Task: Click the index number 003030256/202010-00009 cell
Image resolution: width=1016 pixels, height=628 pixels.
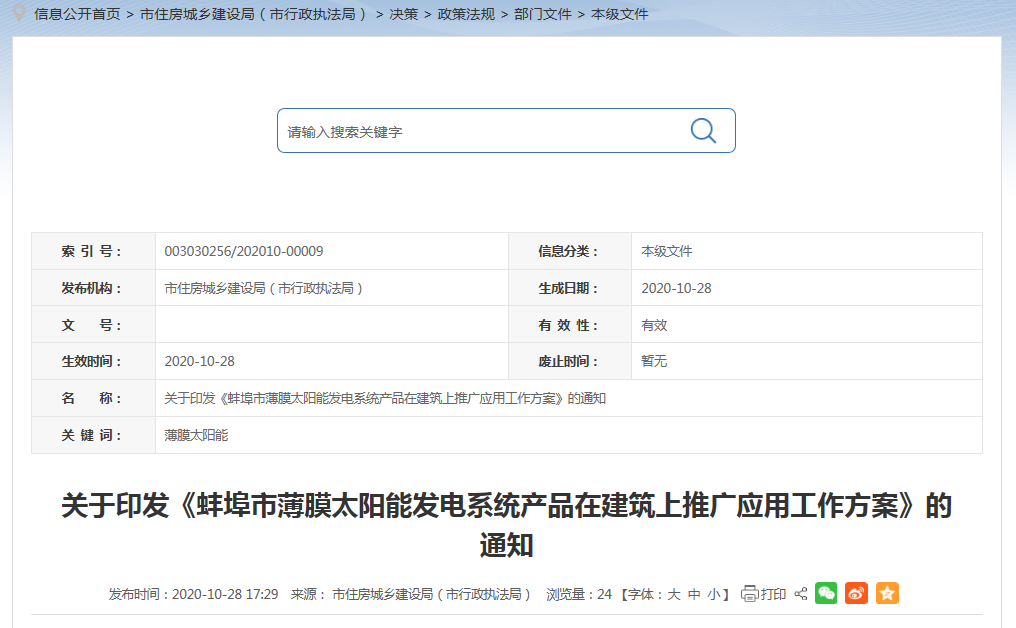Action: pyautogui.click(x=244, y=251)
